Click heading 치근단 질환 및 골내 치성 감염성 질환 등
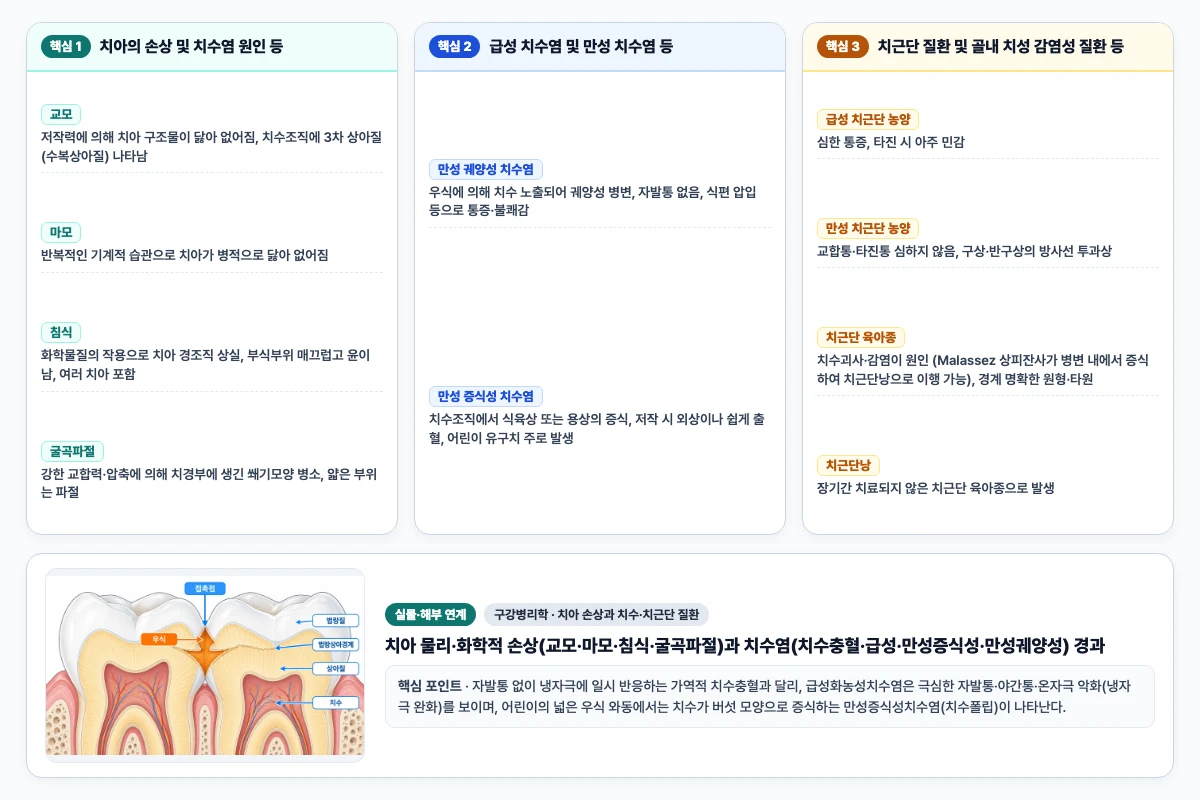Image resolution: width=1200 pixels, height=800 pixels. click(x=1001, y=46)
